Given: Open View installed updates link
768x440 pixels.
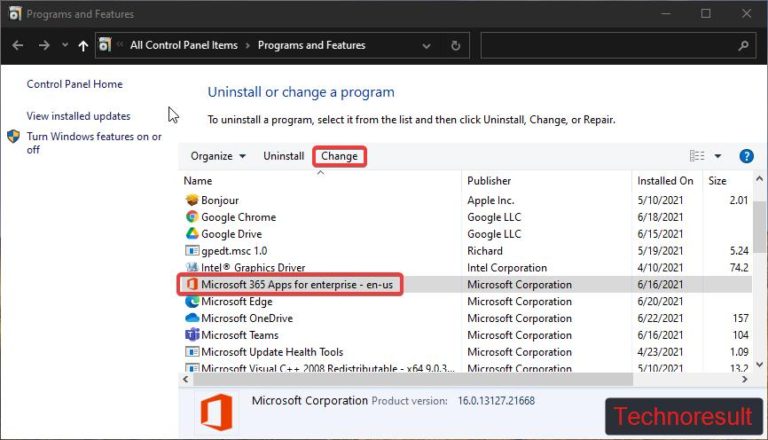Looking at the screenshot, I should coord(78,116).
